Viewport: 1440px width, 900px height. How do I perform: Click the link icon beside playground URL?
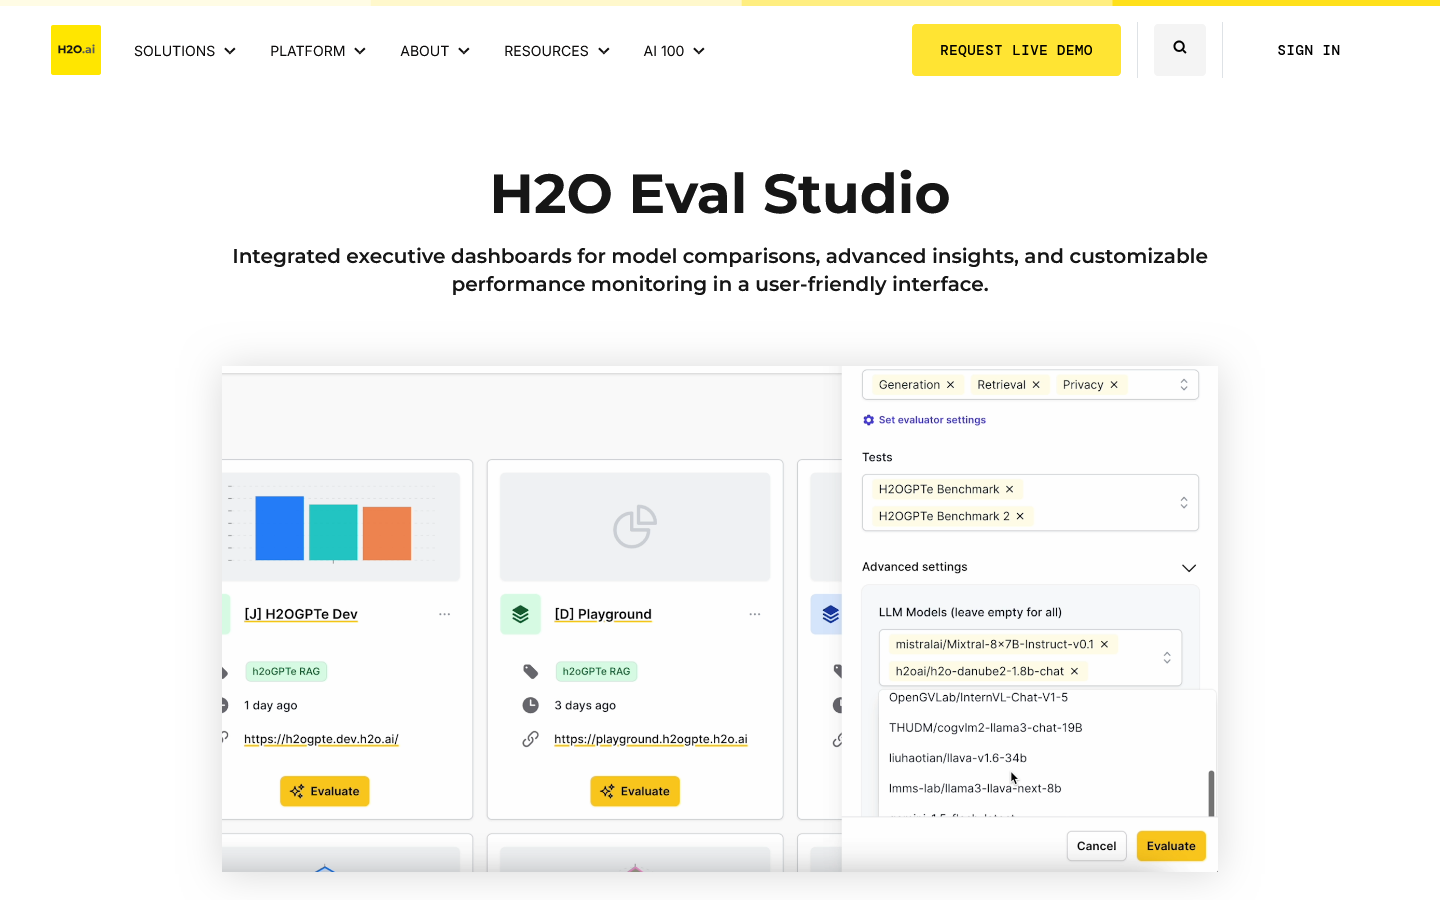[531, 739]
